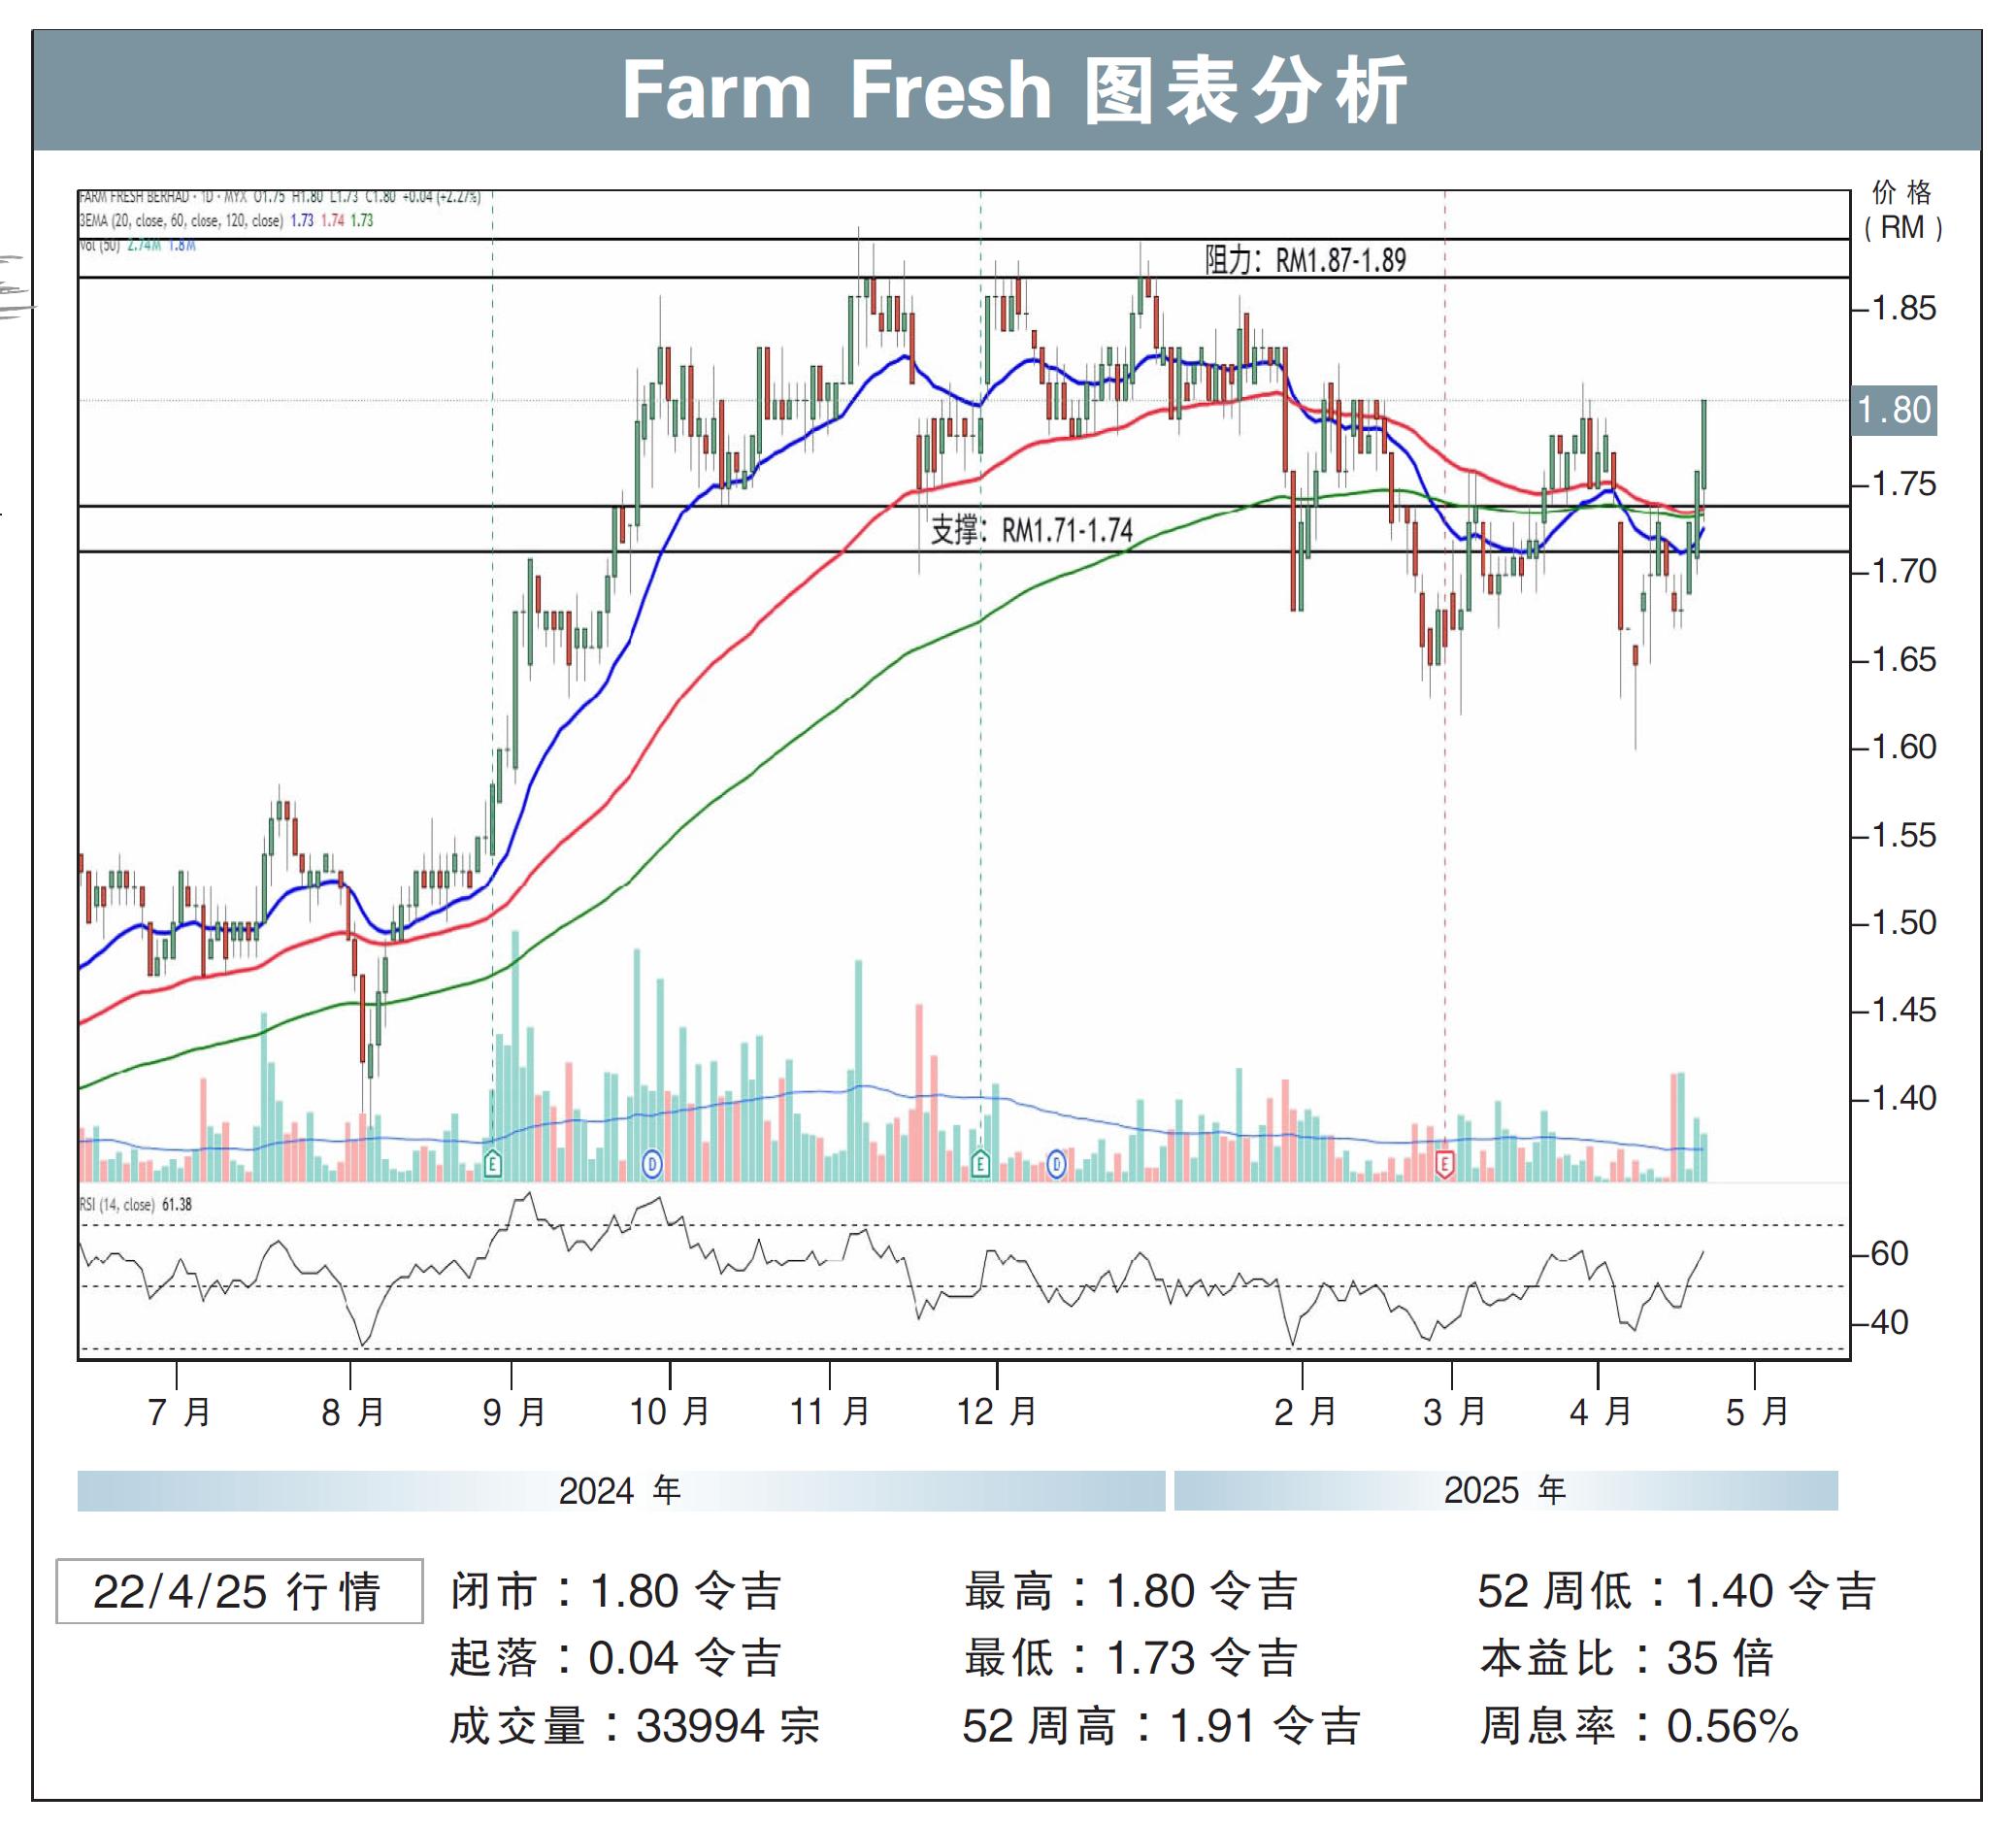
Task: Click the 阻力: RM1.87-1.89 resistance label
Action: coord(1306,261)
